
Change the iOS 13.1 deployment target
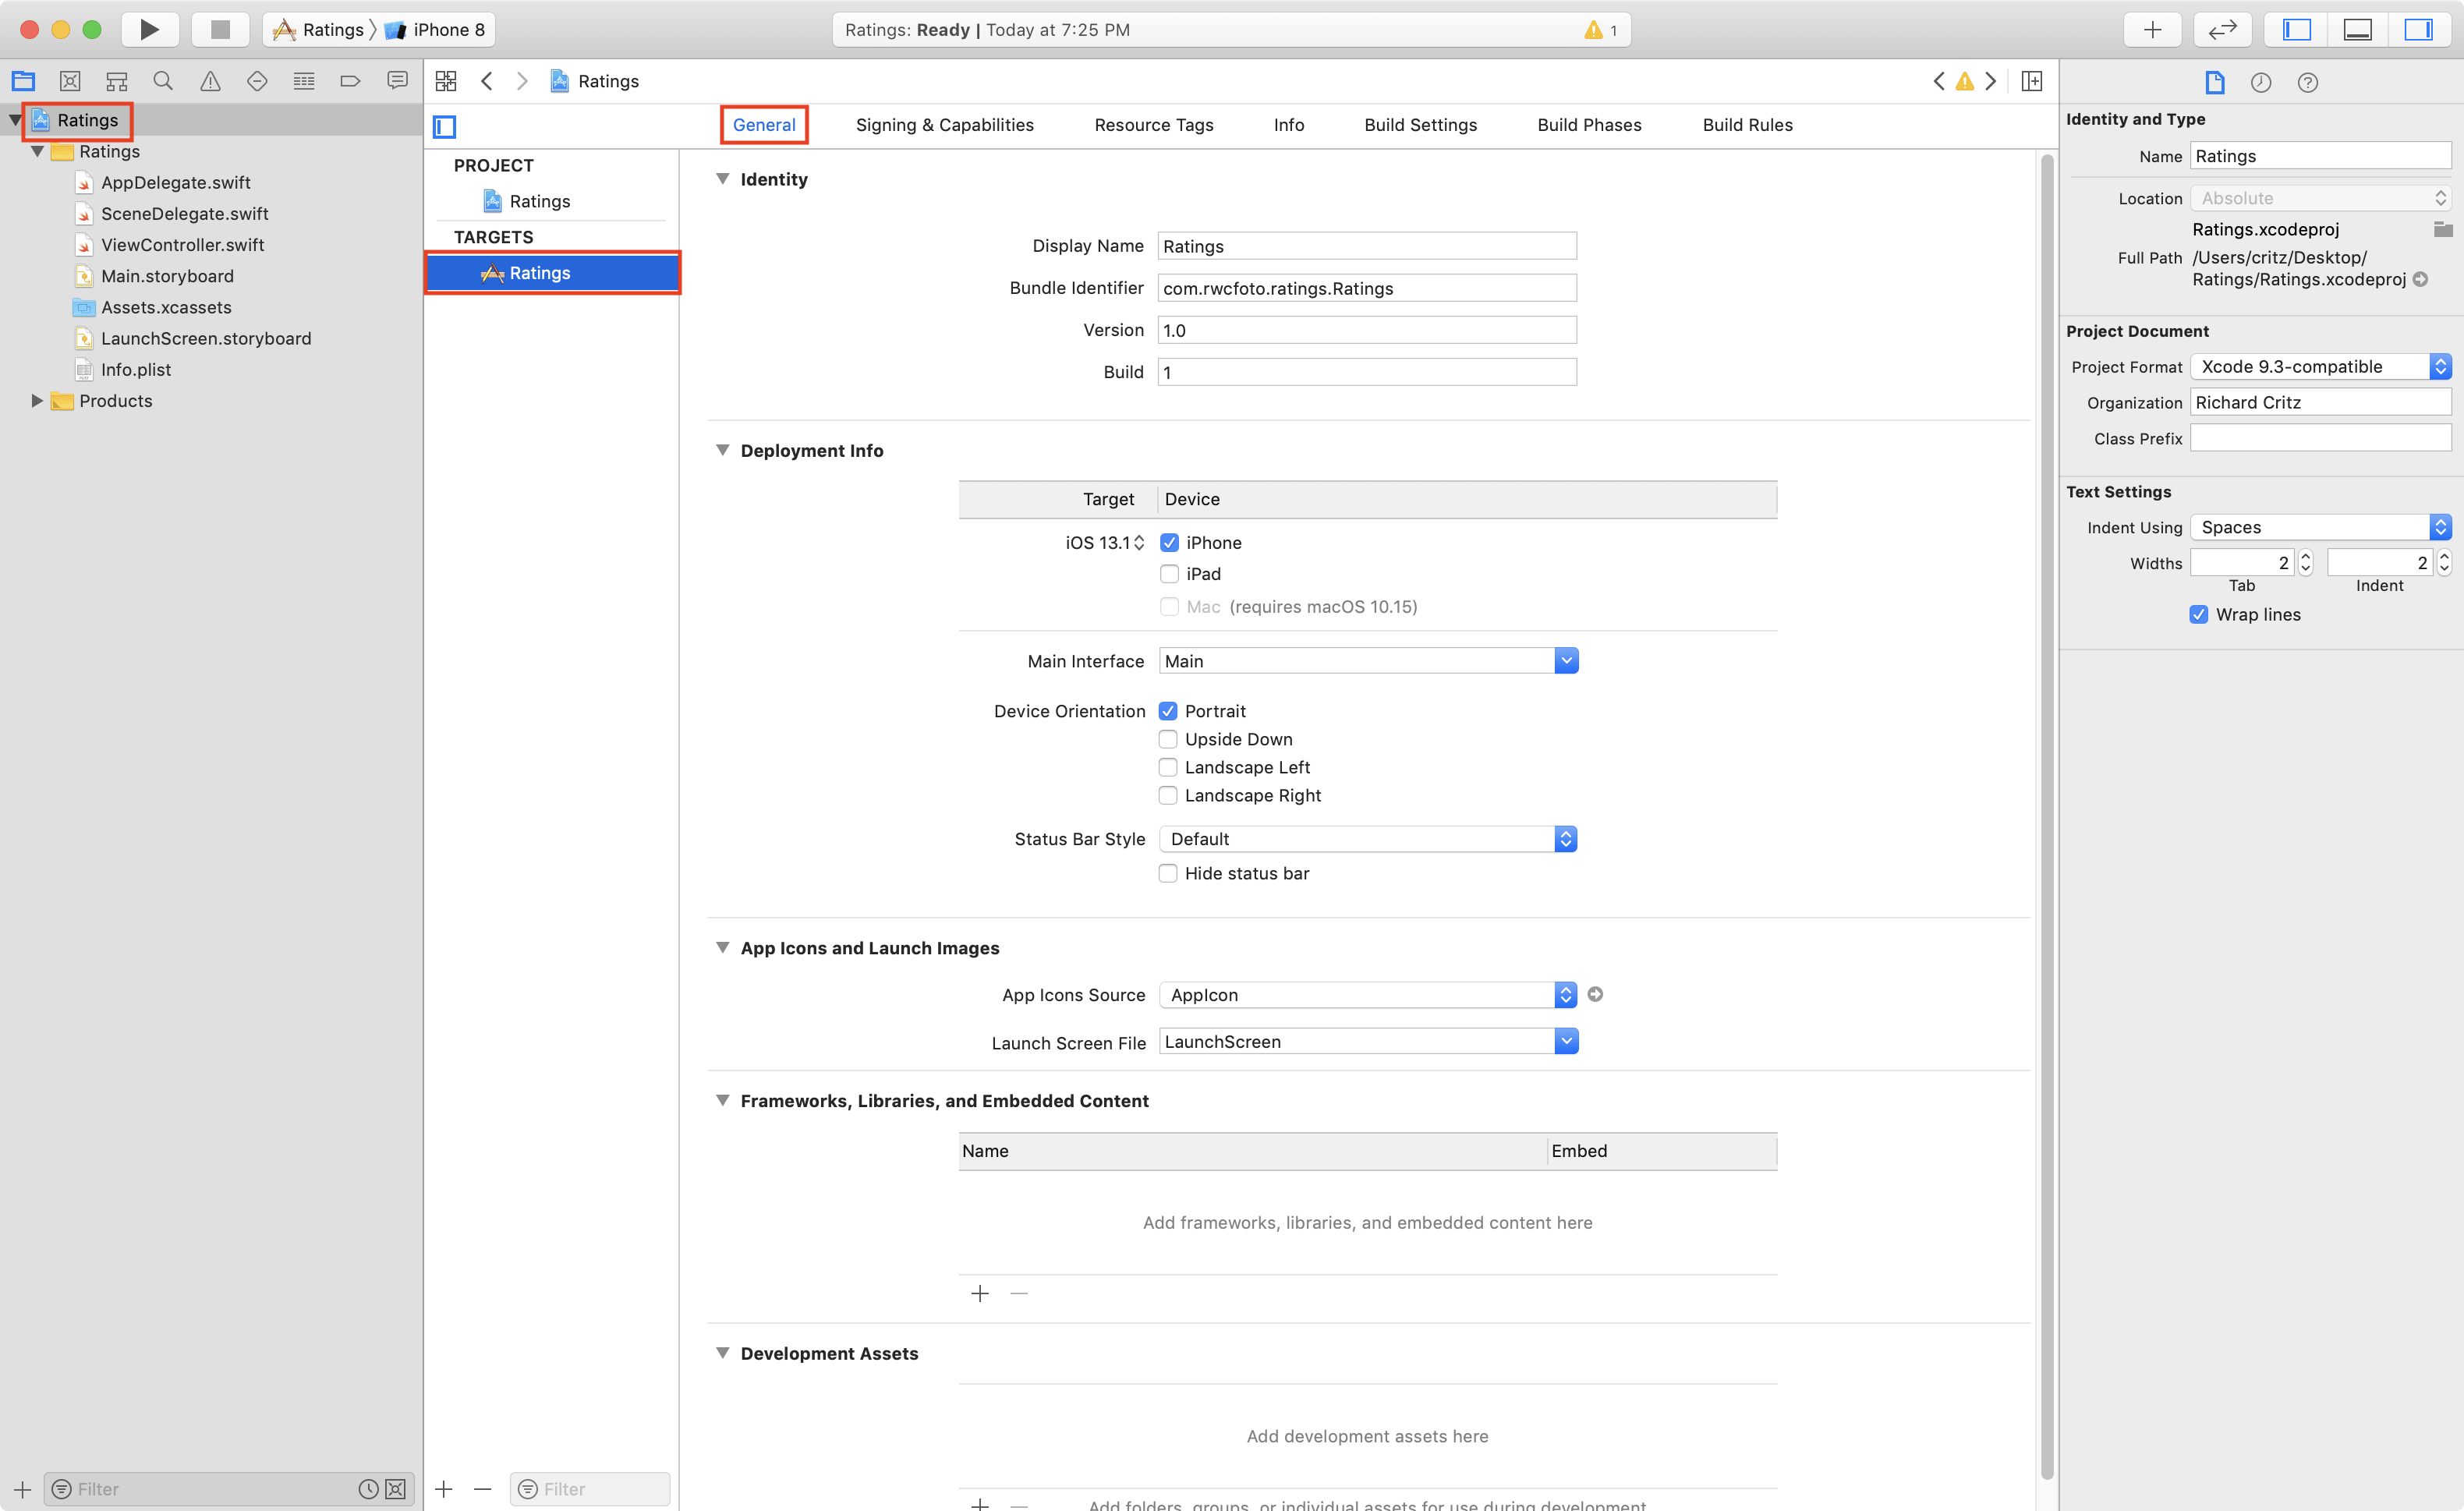tap(1104, 542)
